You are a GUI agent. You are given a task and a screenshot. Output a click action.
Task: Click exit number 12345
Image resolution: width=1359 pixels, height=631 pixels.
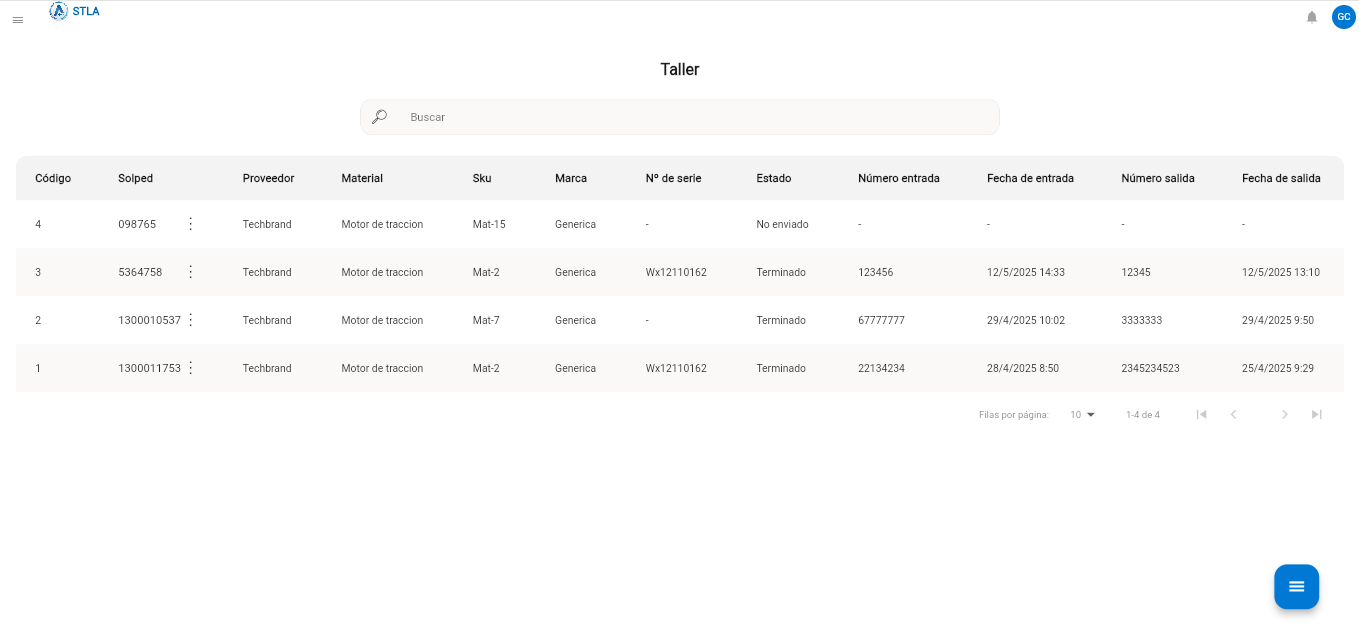coord(1136,272)
